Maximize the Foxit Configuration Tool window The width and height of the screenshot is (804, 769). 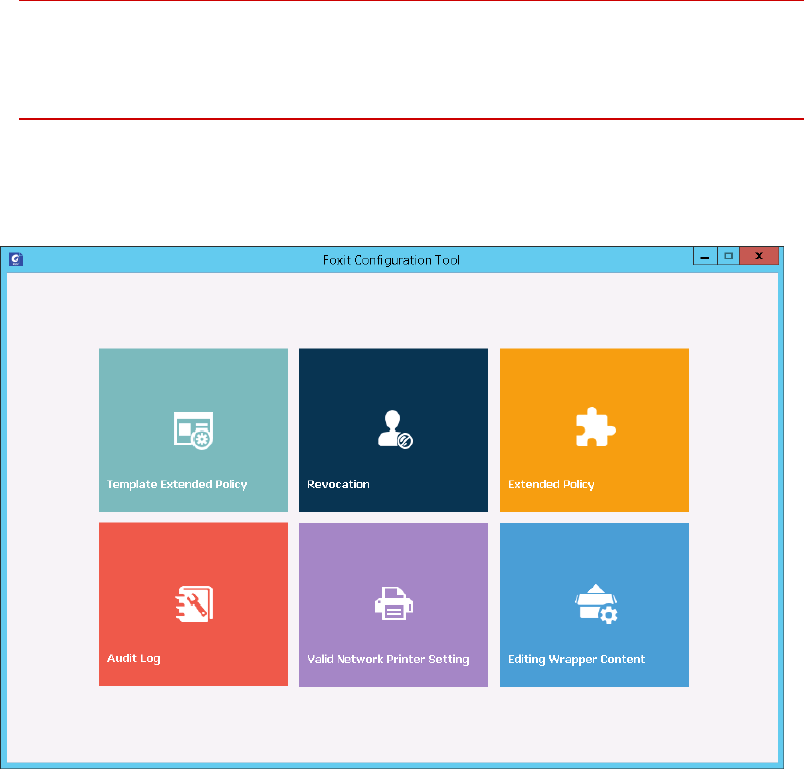click(x=728, y=256)
